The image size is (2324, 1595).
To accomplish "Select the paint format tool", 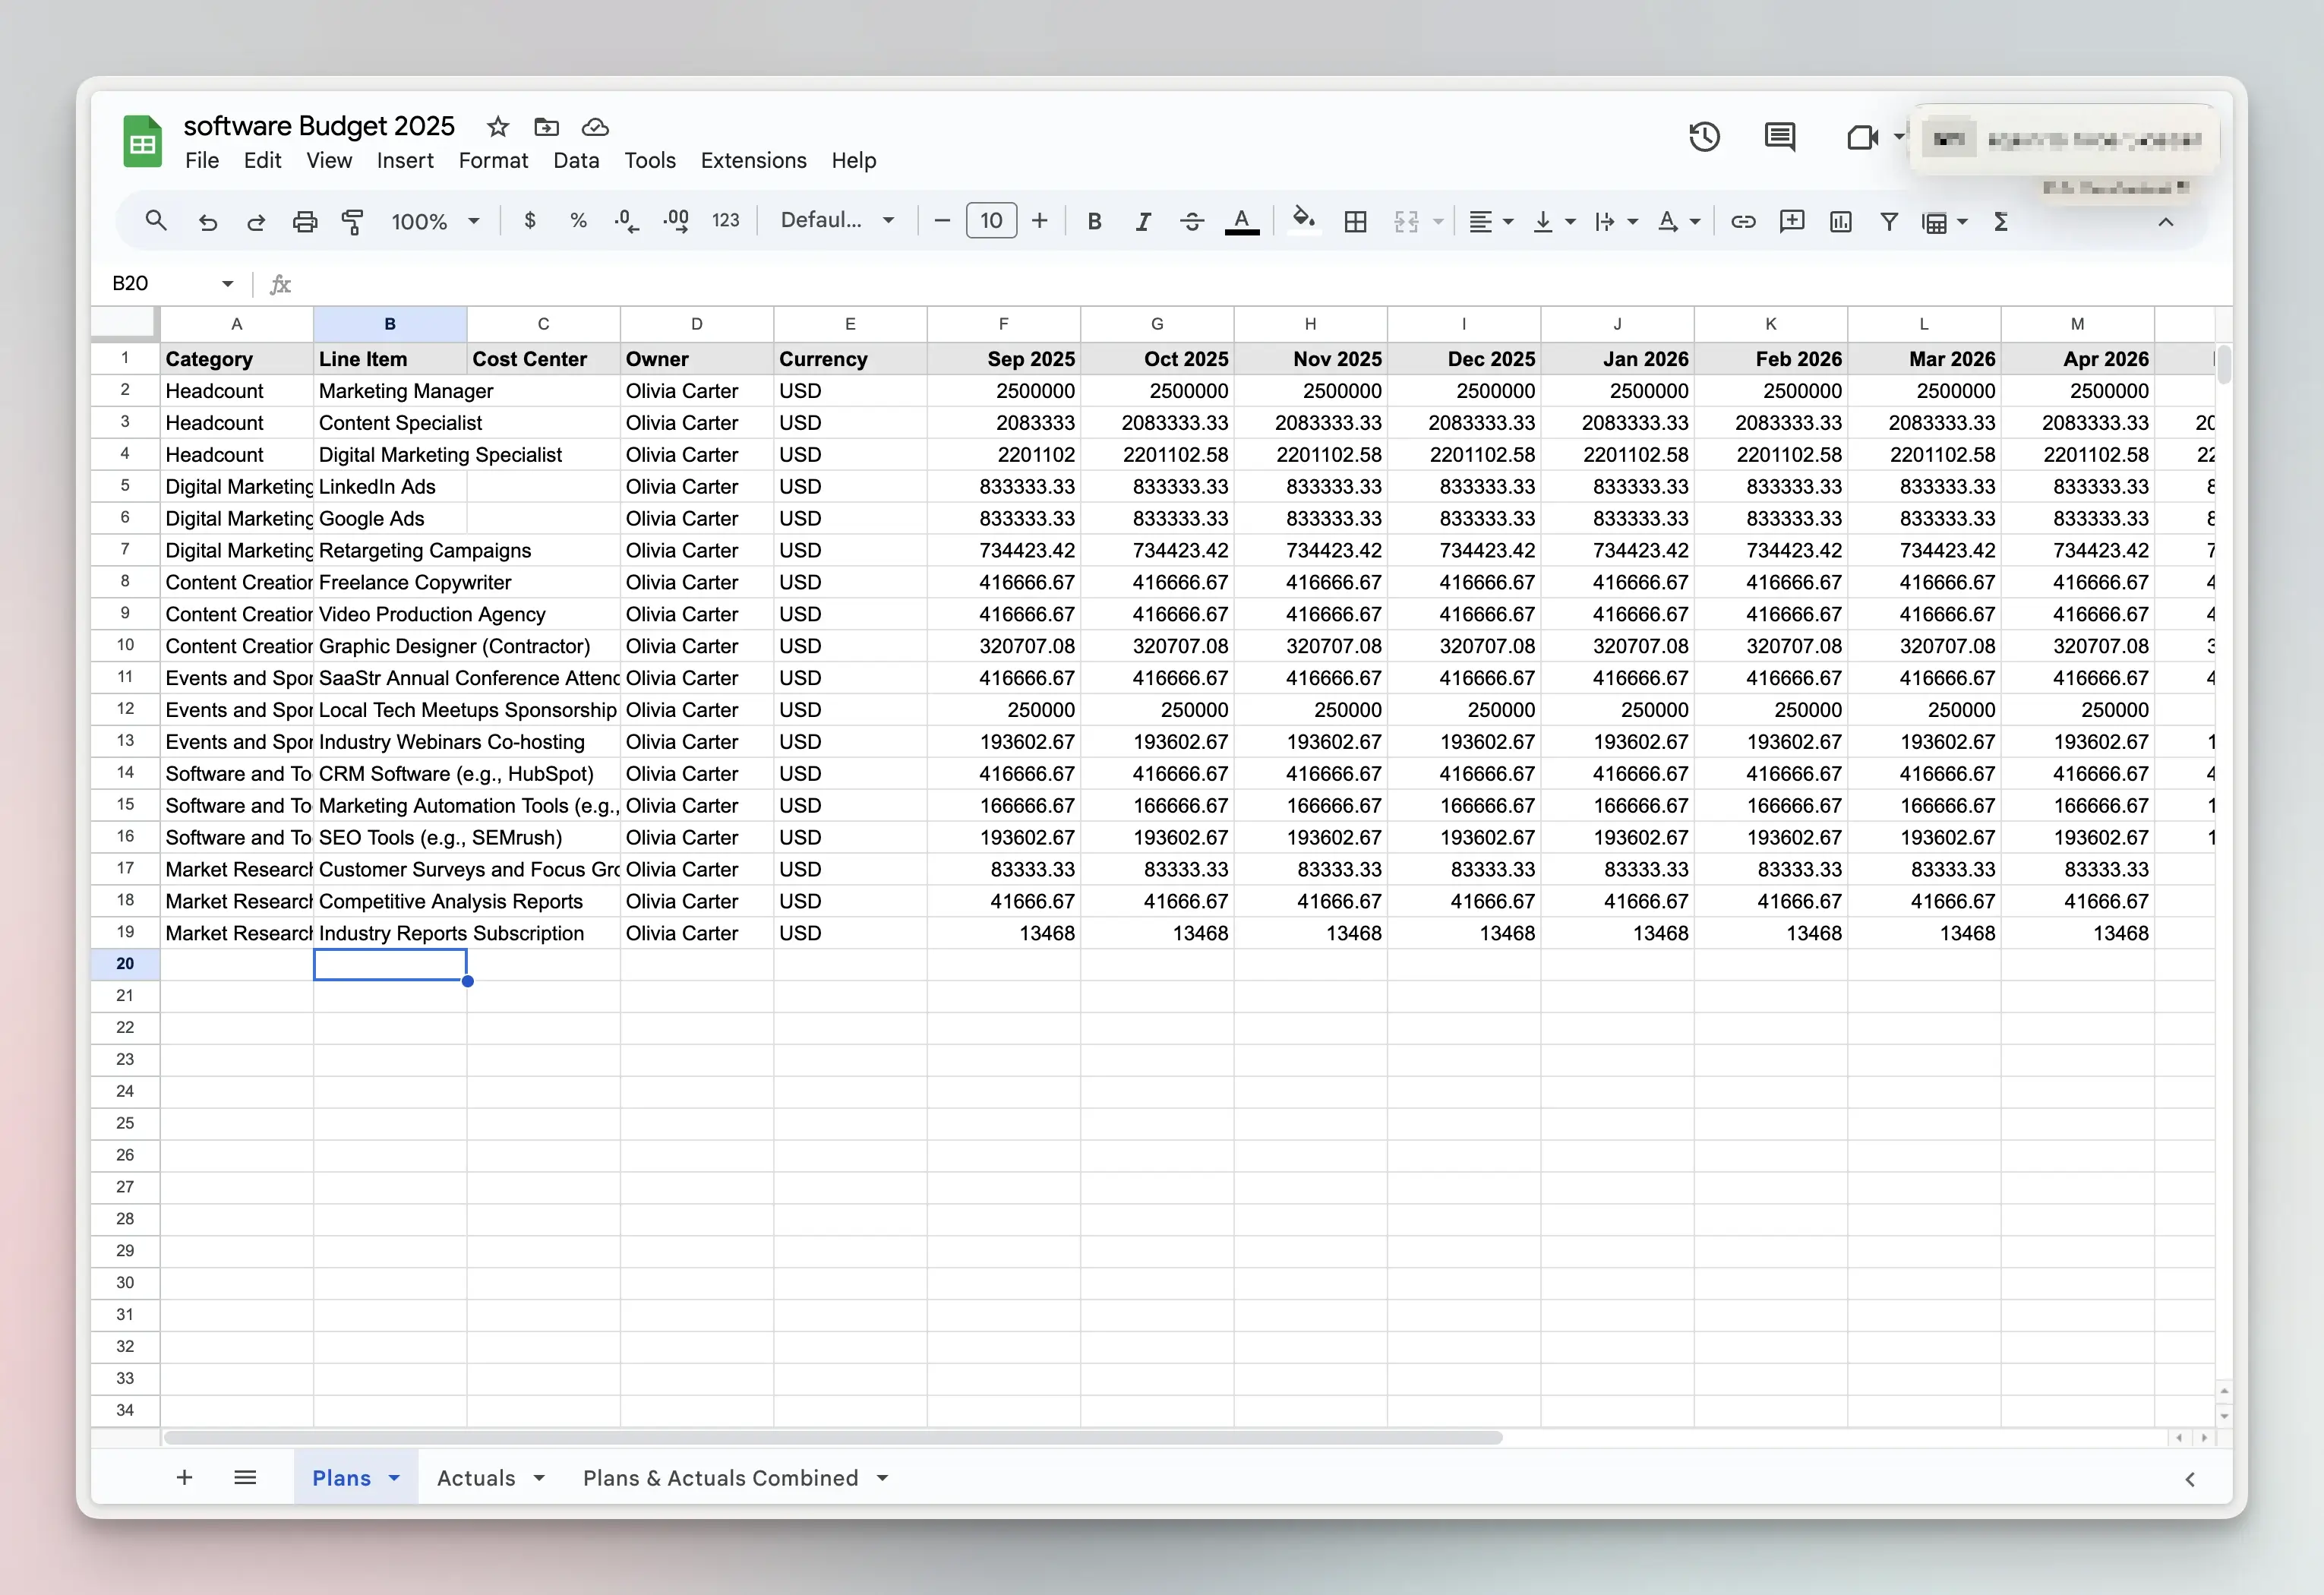I will [353, 221].
